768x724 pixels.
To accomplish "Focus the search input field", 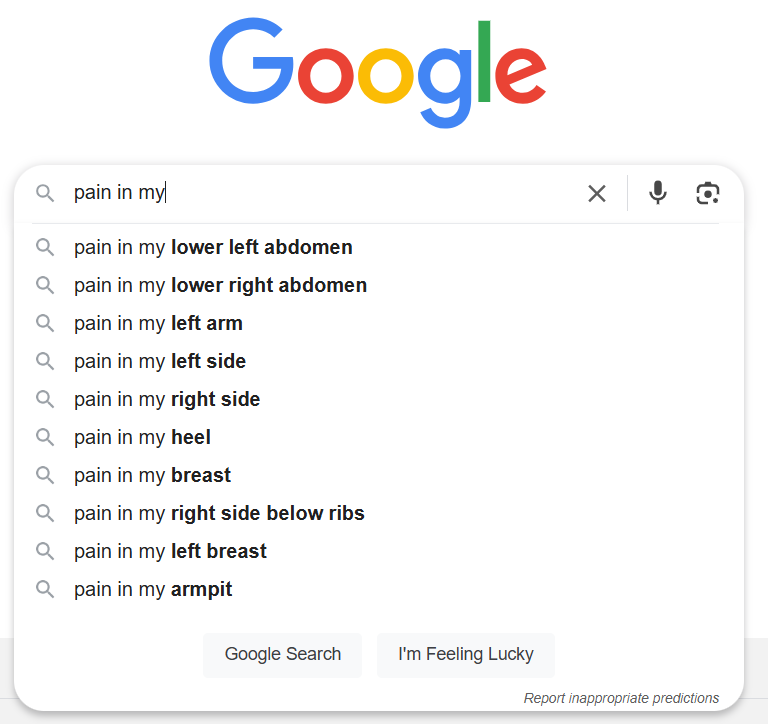I will pyautogui.click(x=350, y=193).
